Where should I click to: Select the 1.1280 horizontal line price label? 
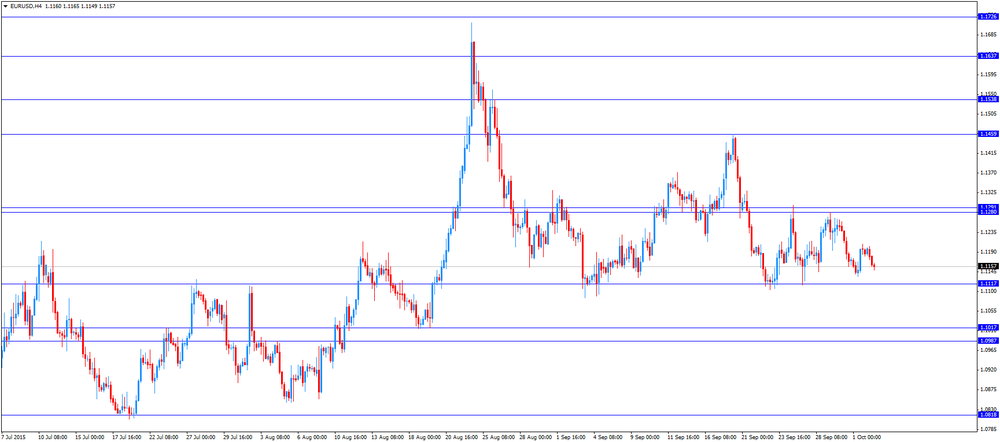[988, 212]
